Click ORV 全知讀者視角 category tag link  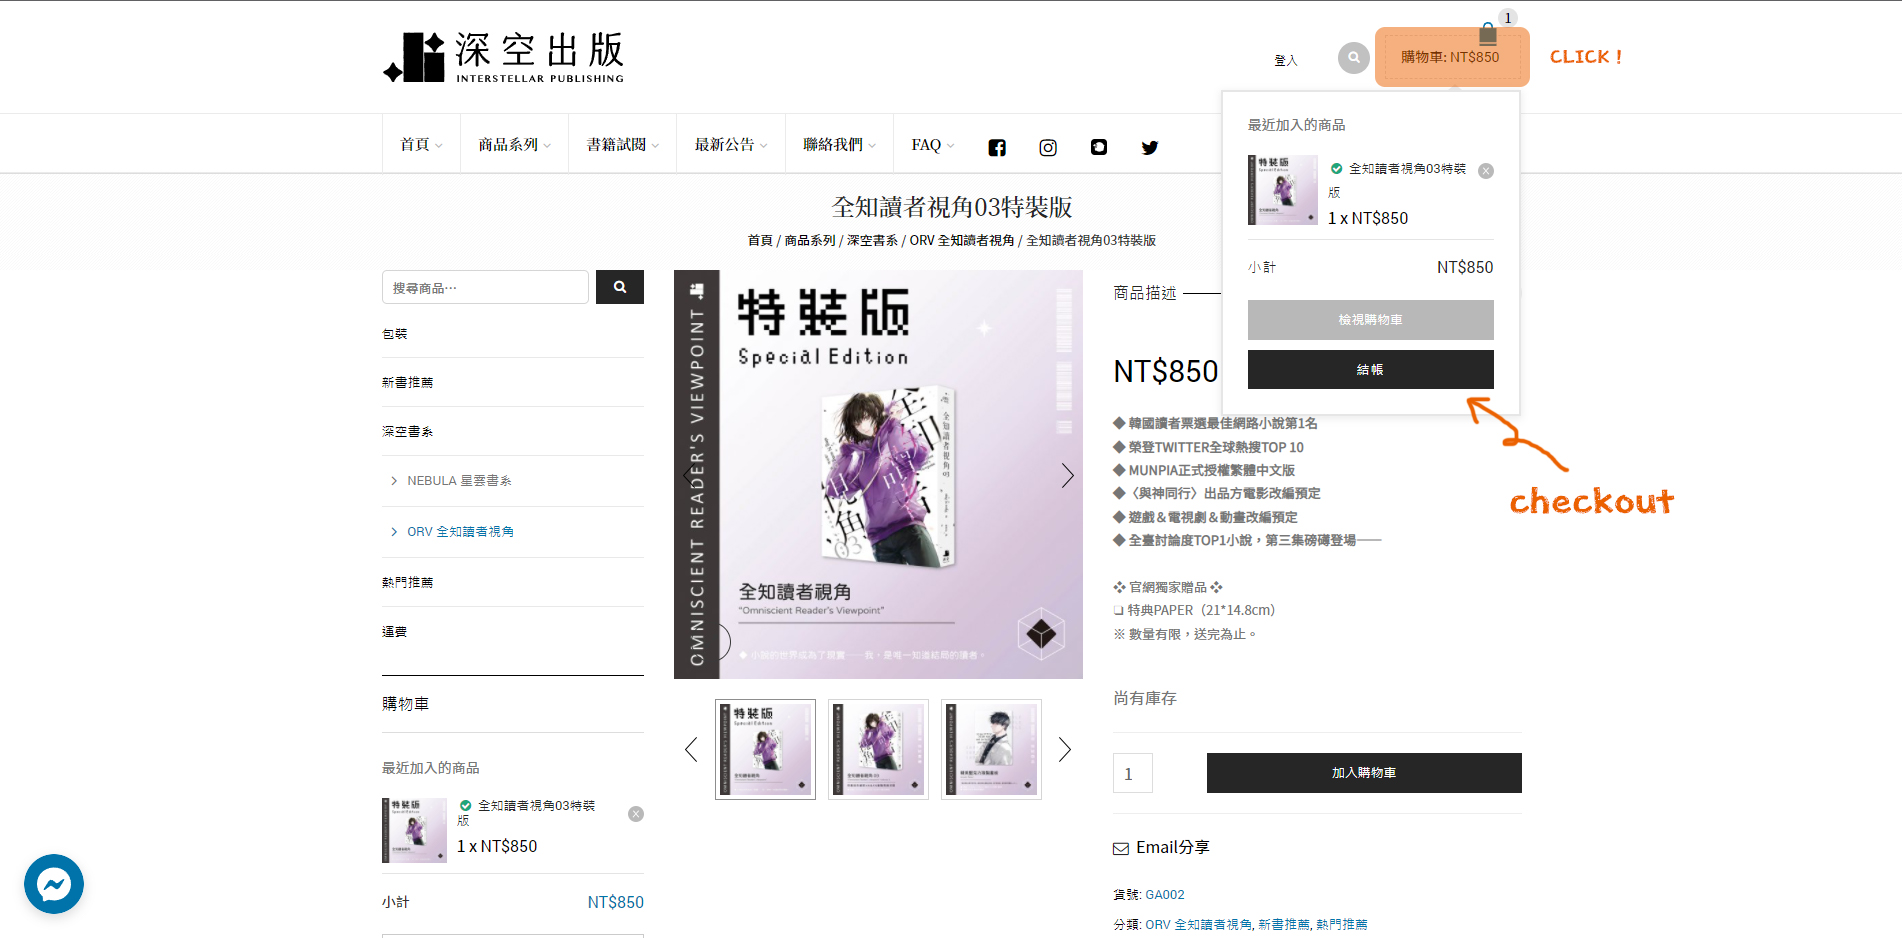point(1198,925)
